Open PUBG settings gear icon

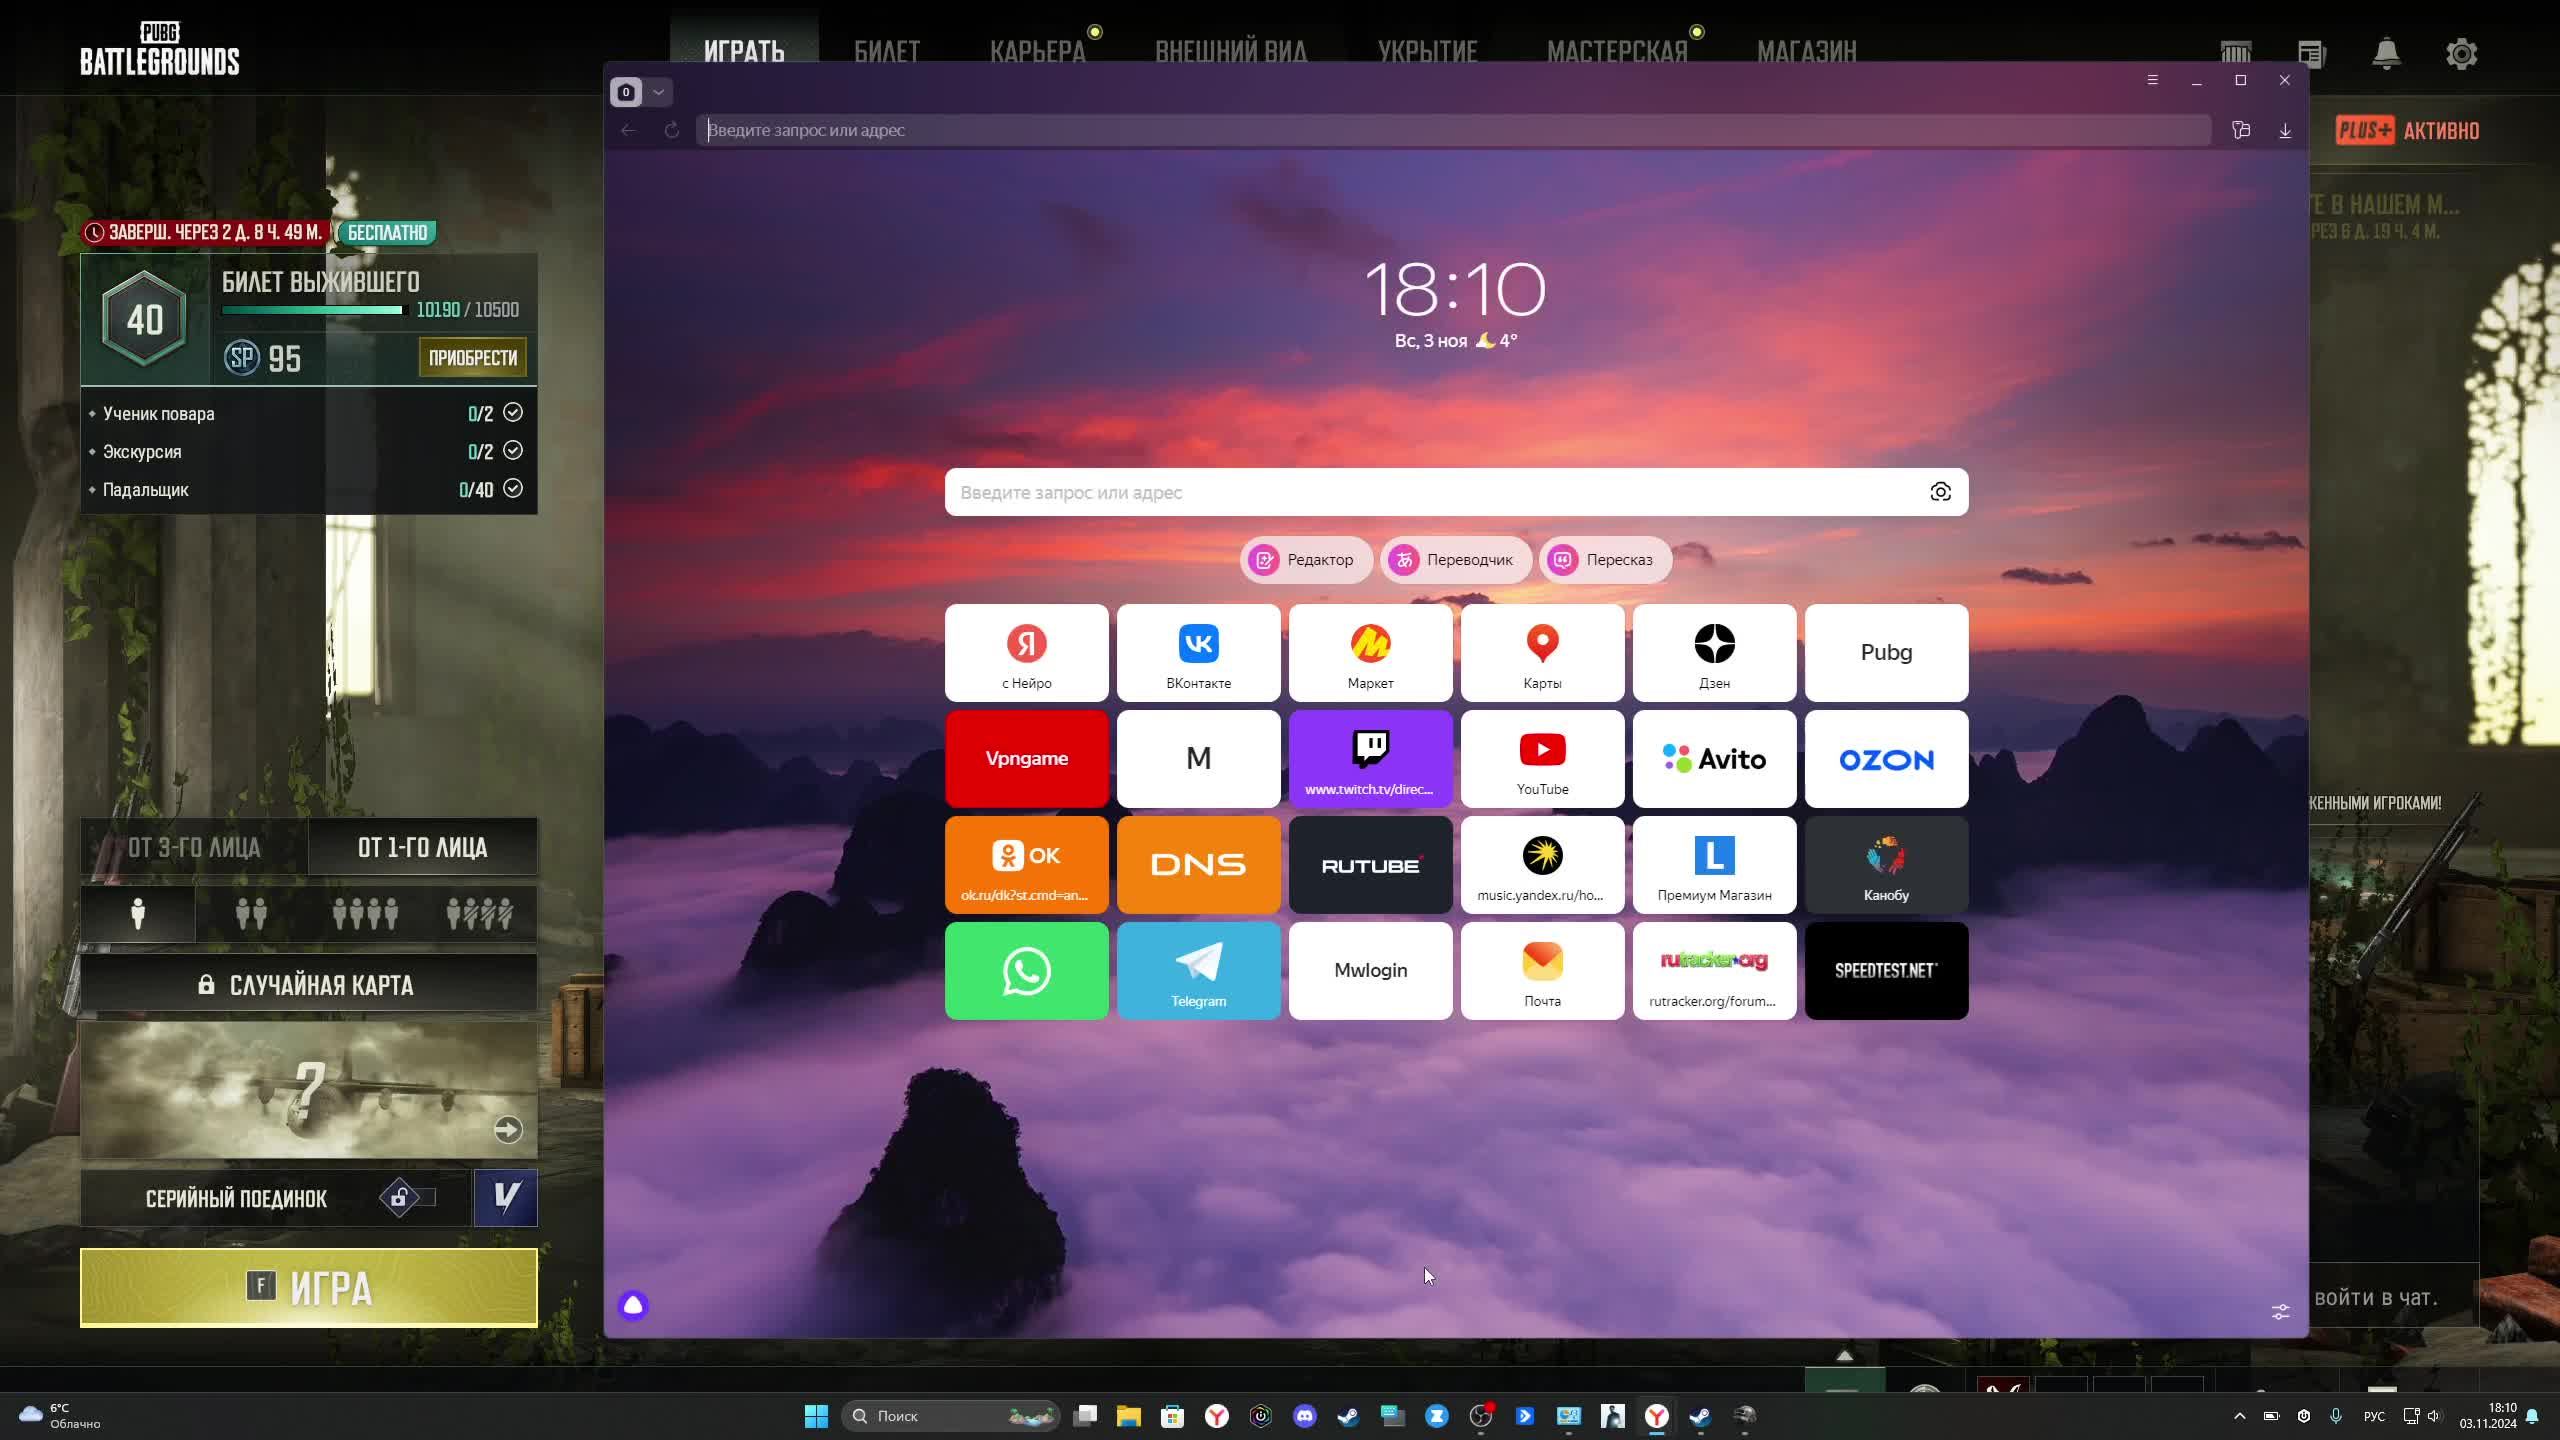(x=2461, y=53)
